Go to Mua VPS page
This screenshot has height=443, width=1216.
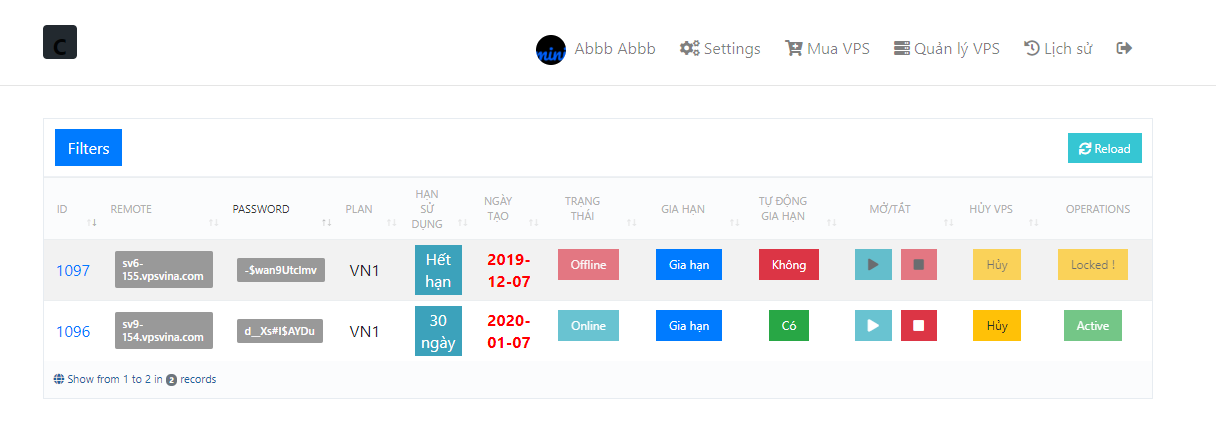tap(828, 48)
